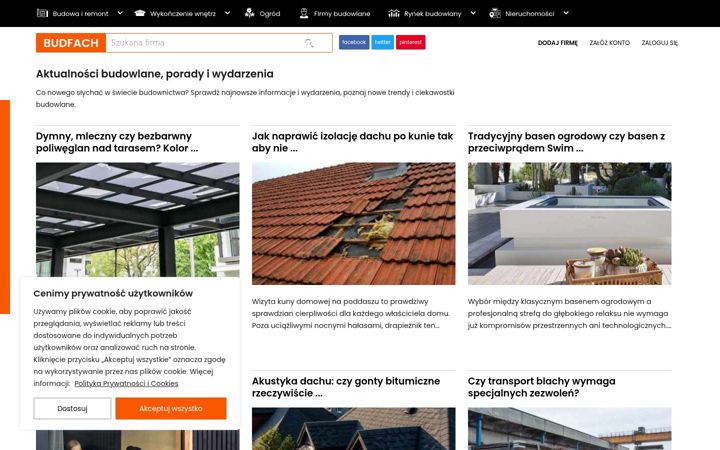Click the Nieruchomości icon
Screen dimensions: 720x450
tap(495, 13)
